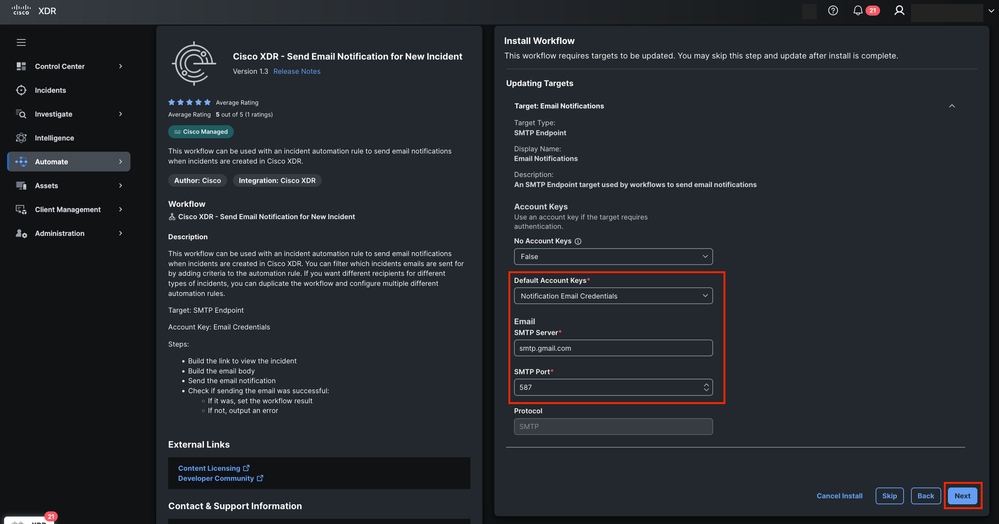Click the Administration icon

21,233
